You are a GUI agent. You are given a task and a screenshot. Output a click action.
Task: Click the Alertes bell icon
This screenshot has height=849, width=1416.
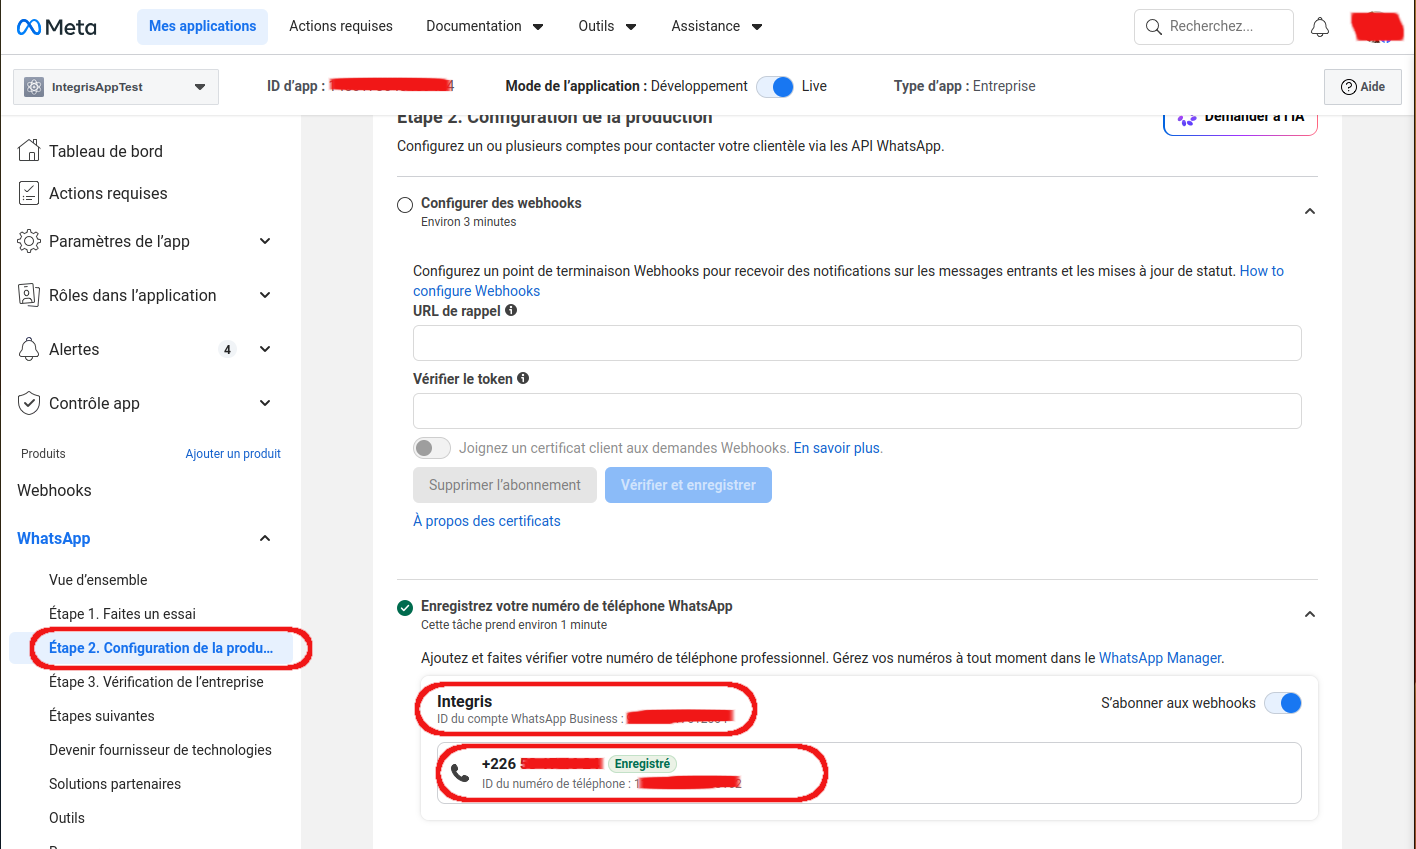(x=29, y=349)
